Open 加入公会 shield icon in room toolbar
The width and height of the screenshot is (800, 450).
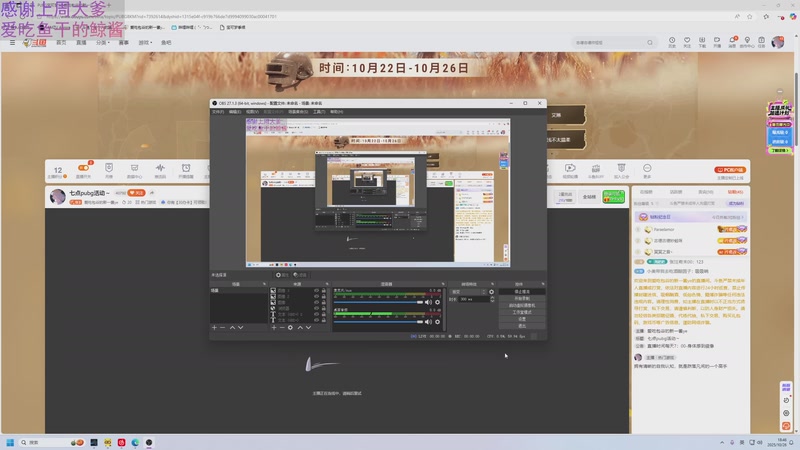click(x=621, y=170)
